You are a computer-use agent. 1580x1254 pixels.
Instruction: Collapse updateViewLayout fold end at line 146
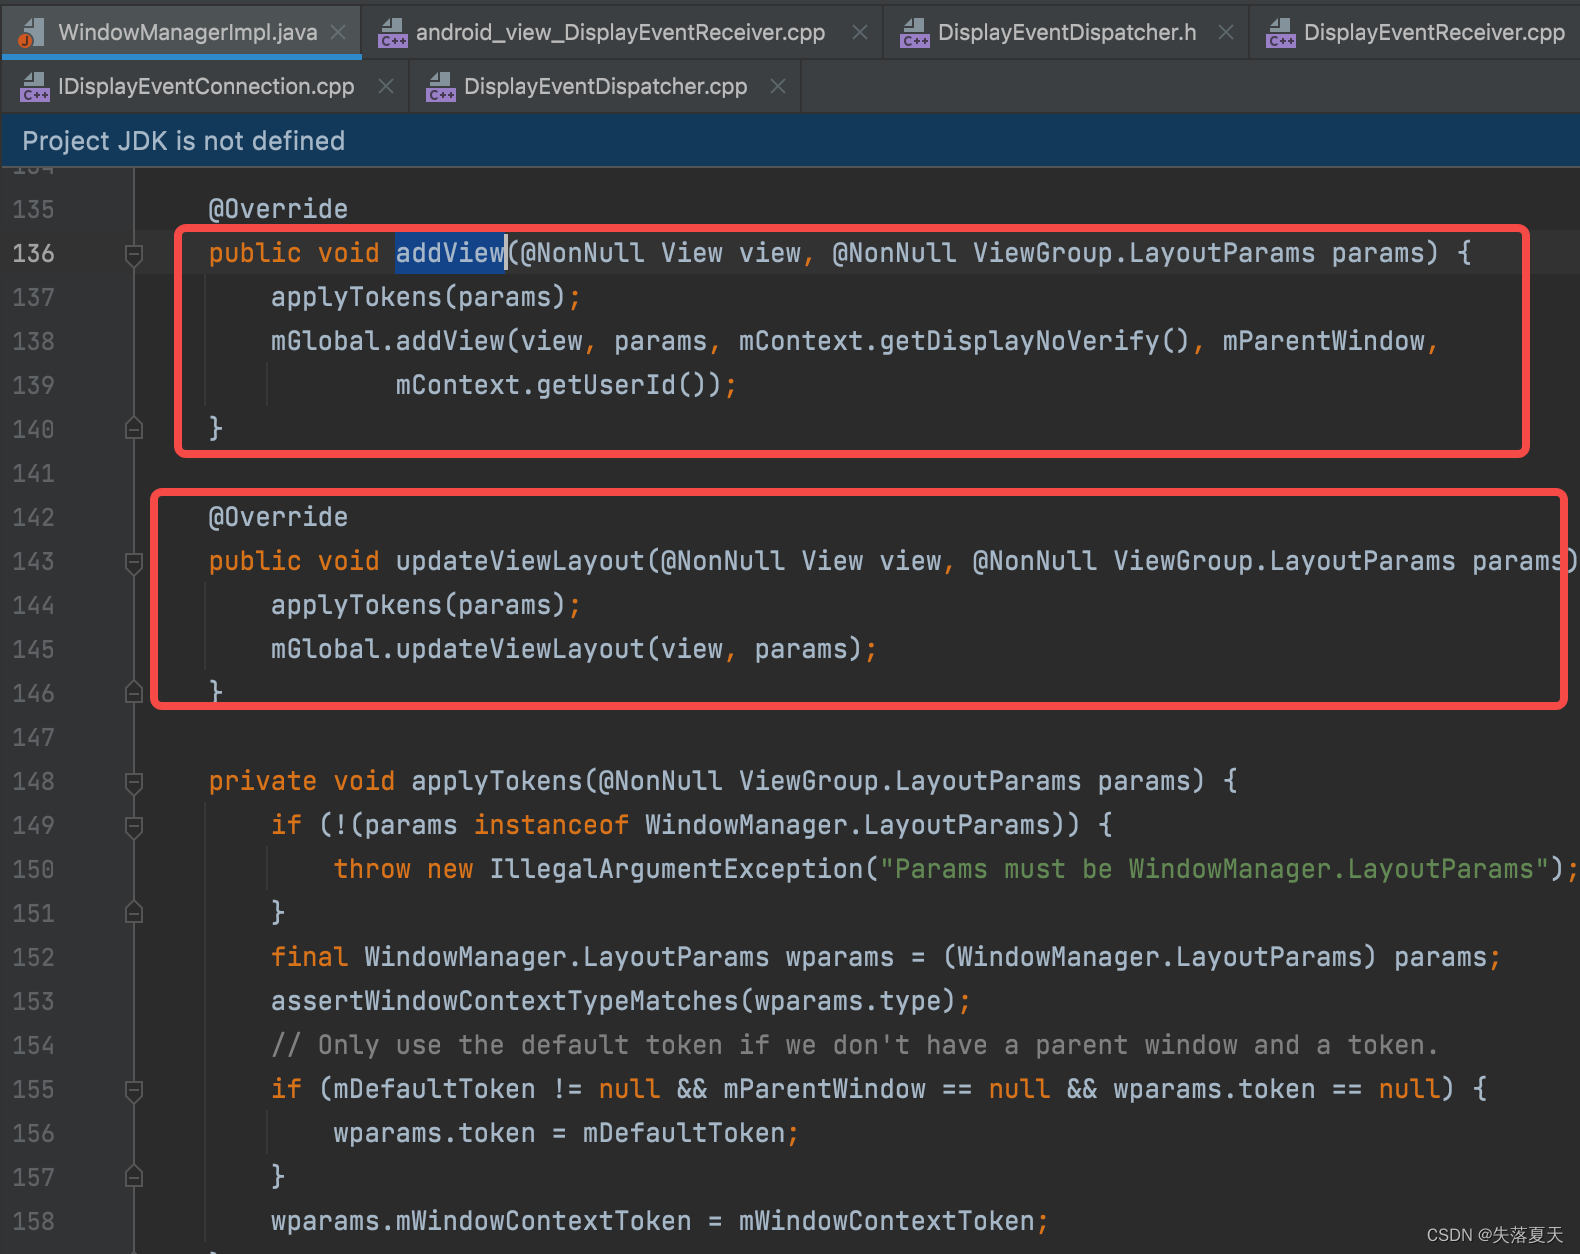click(x=134, y=692)
